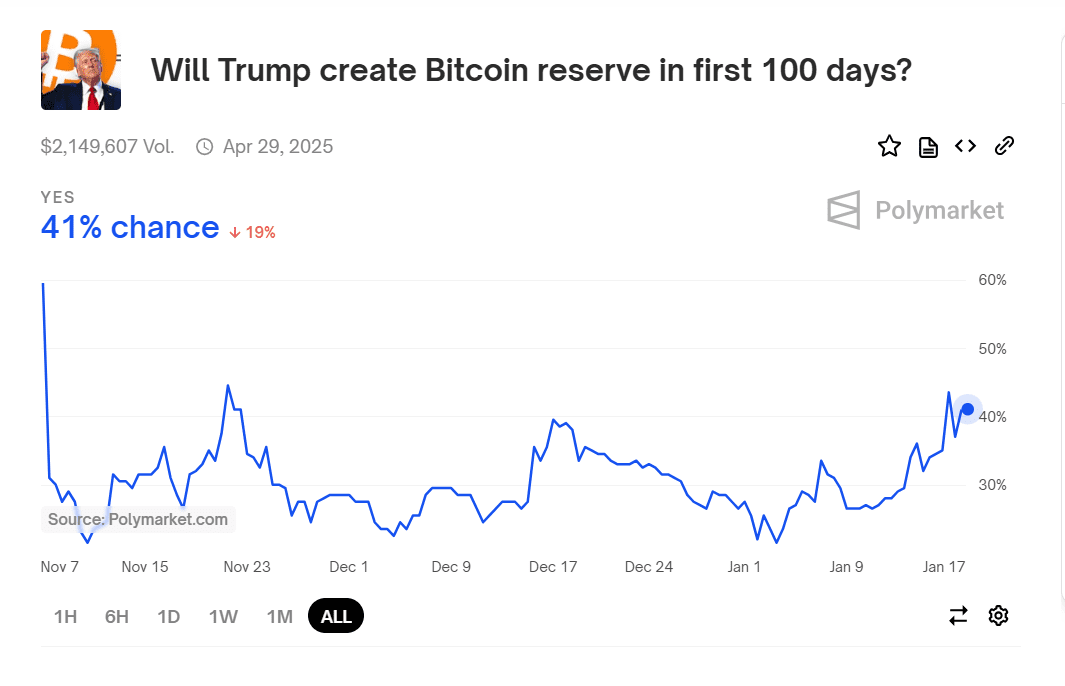Image resolution: width=1065 pixels, height=686 pixels.
Task: Select the 1H time range
Action: coord(65,616)
